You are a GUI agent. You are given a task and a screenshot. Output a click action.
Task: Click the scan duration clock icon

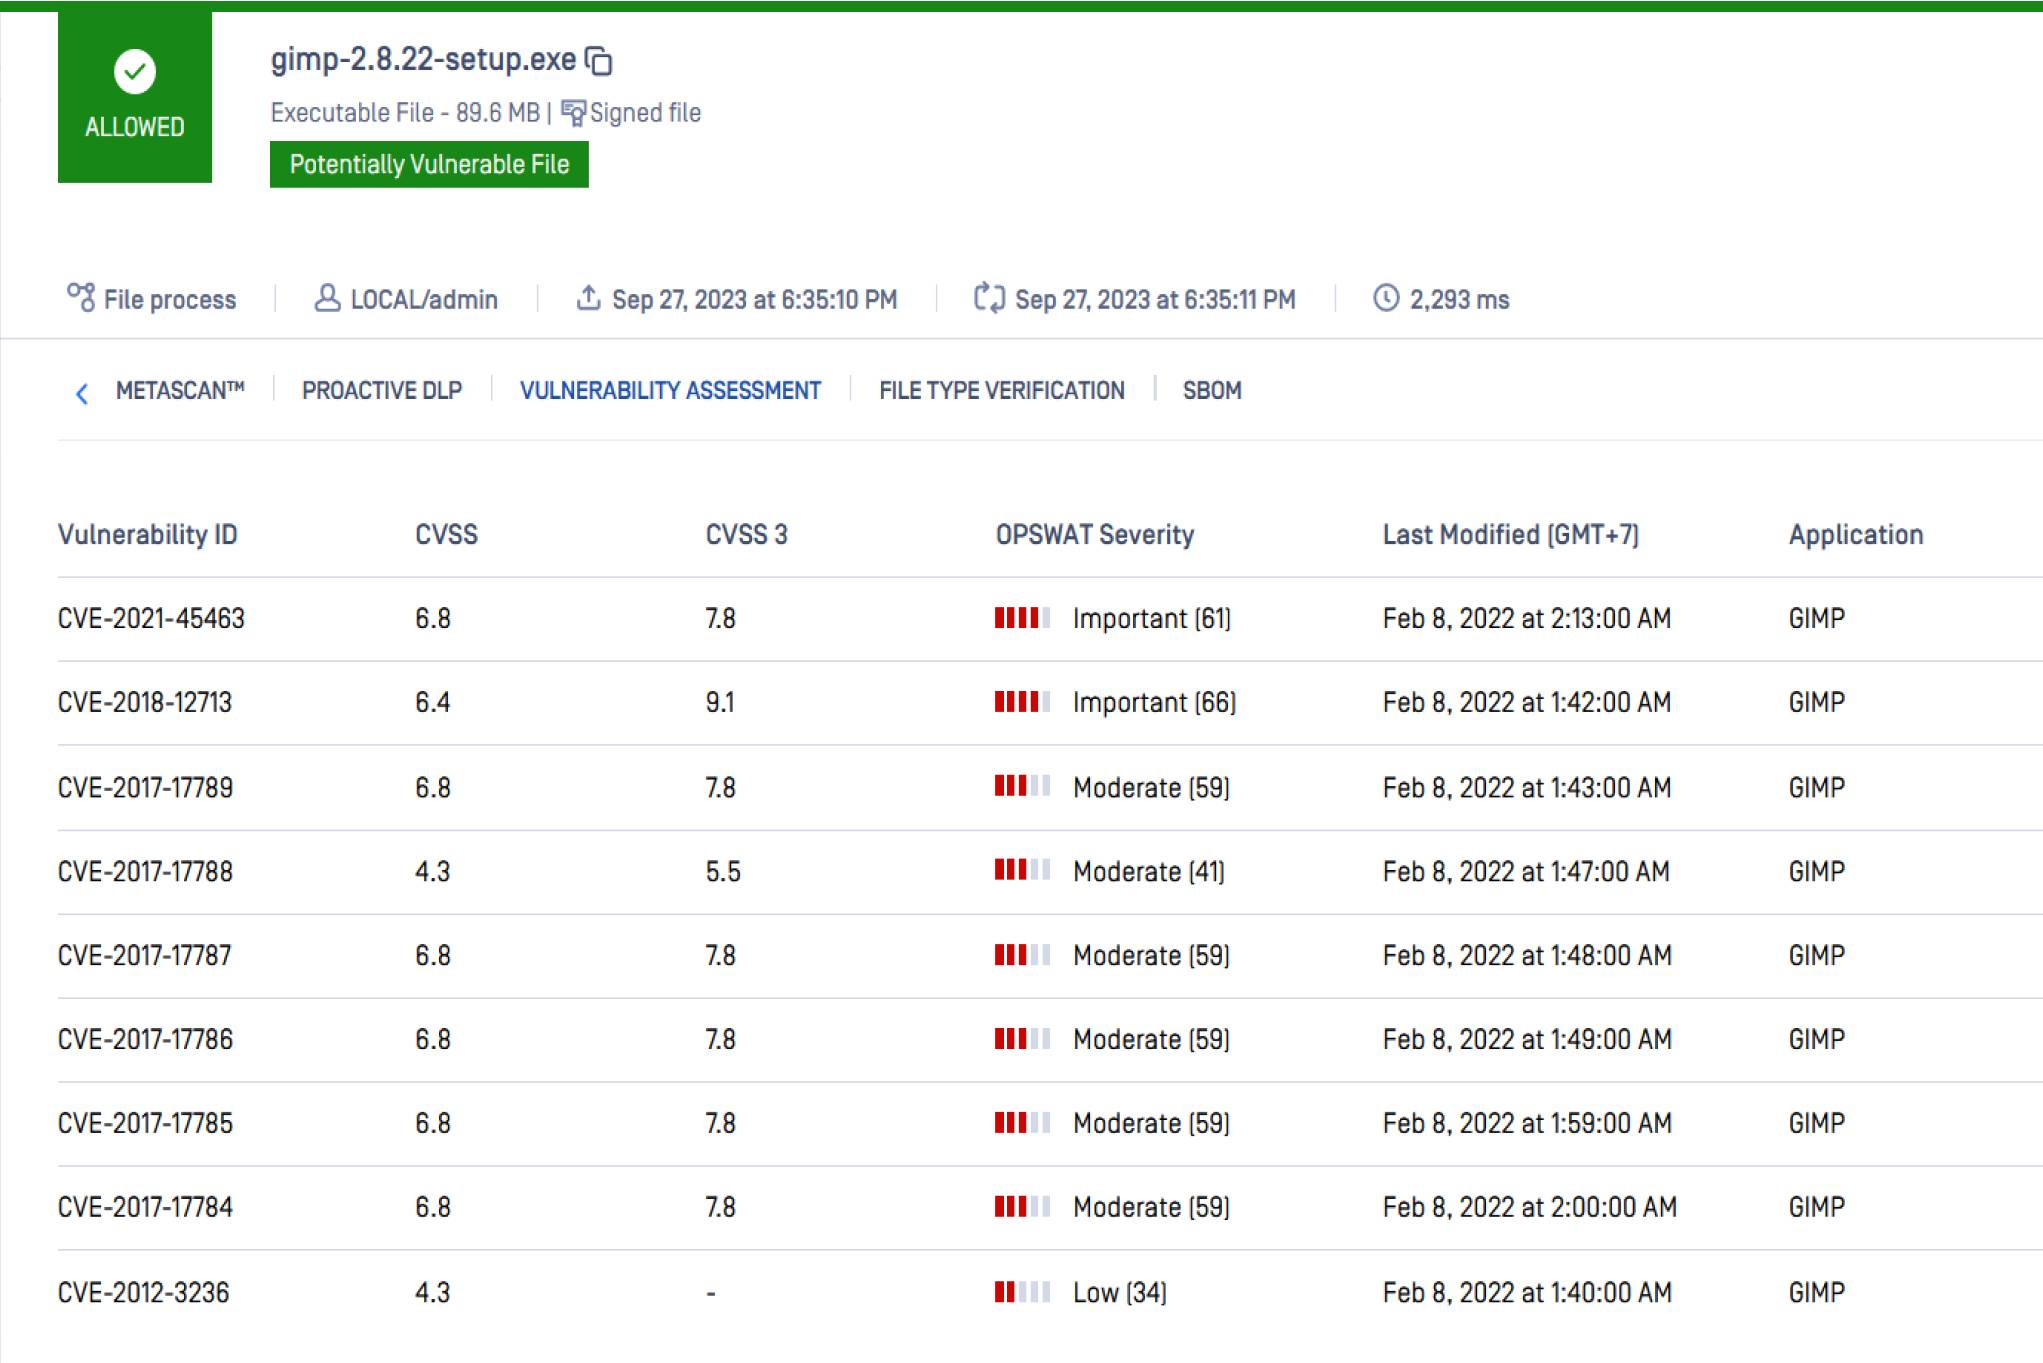(x=1386, y=298)
